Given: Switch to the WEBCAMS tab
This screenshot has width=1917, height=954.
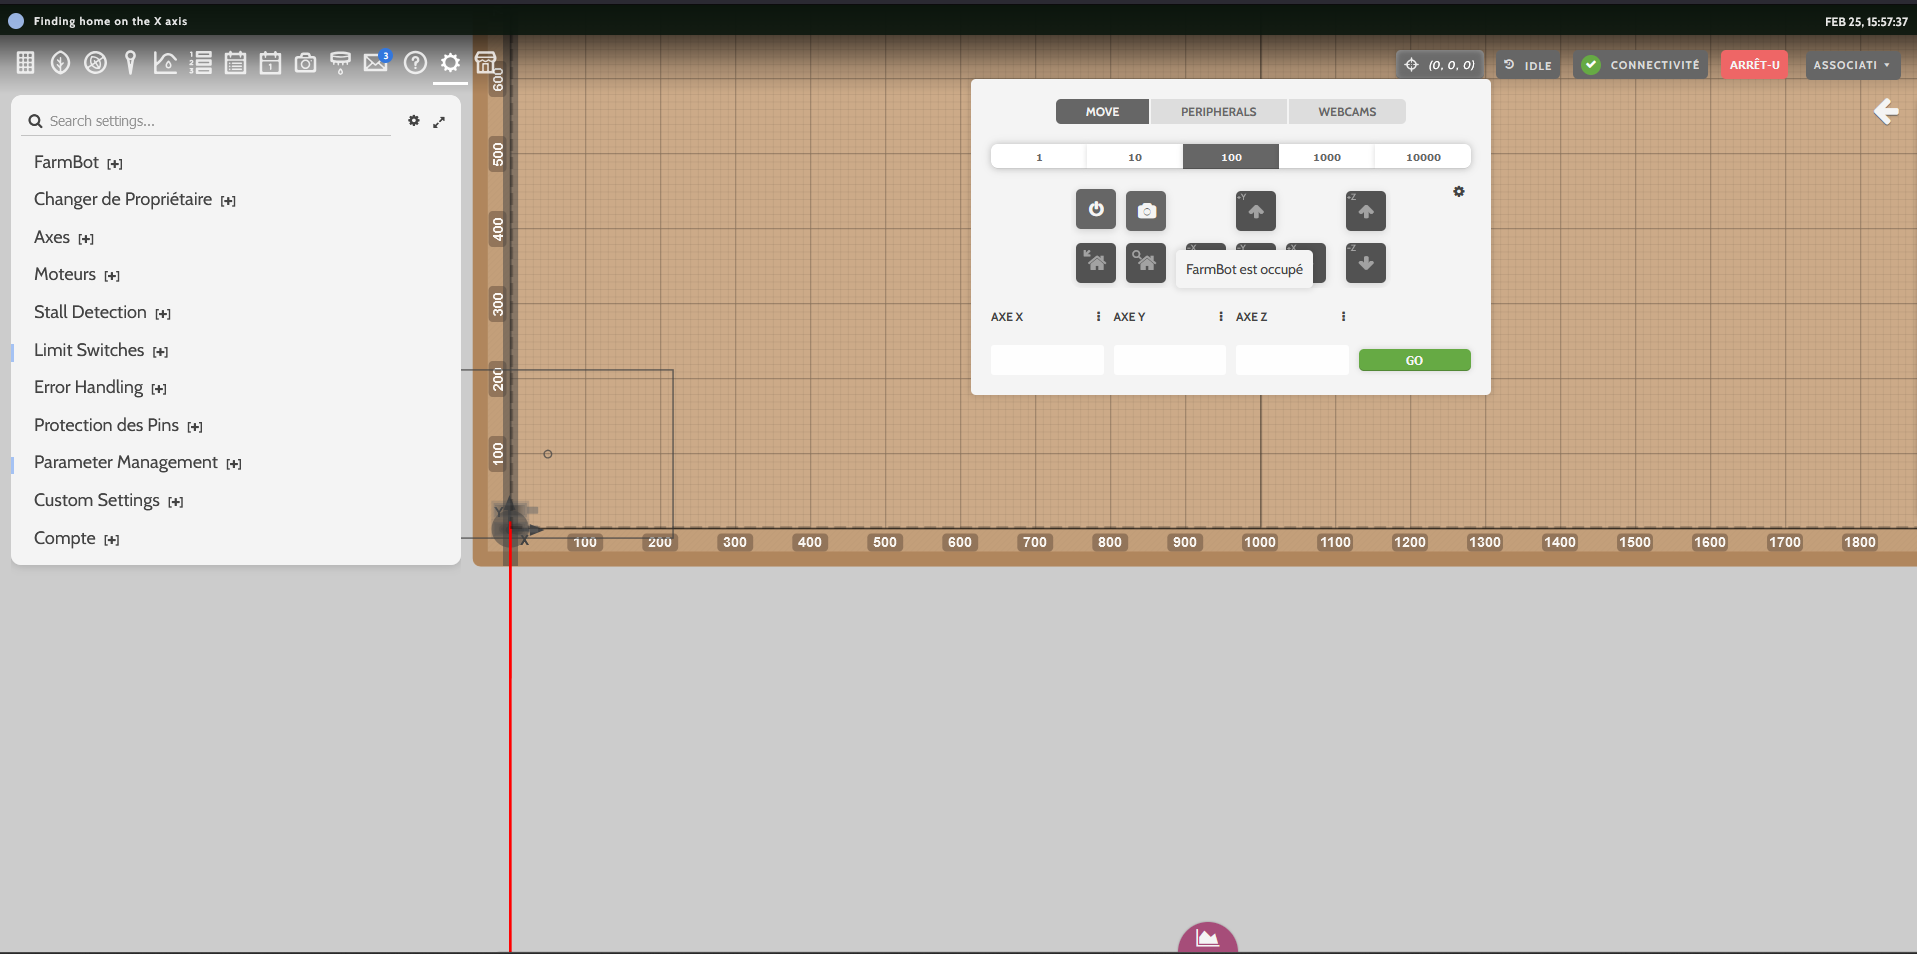Looking at the screenshot, I should click(1347, 112).
